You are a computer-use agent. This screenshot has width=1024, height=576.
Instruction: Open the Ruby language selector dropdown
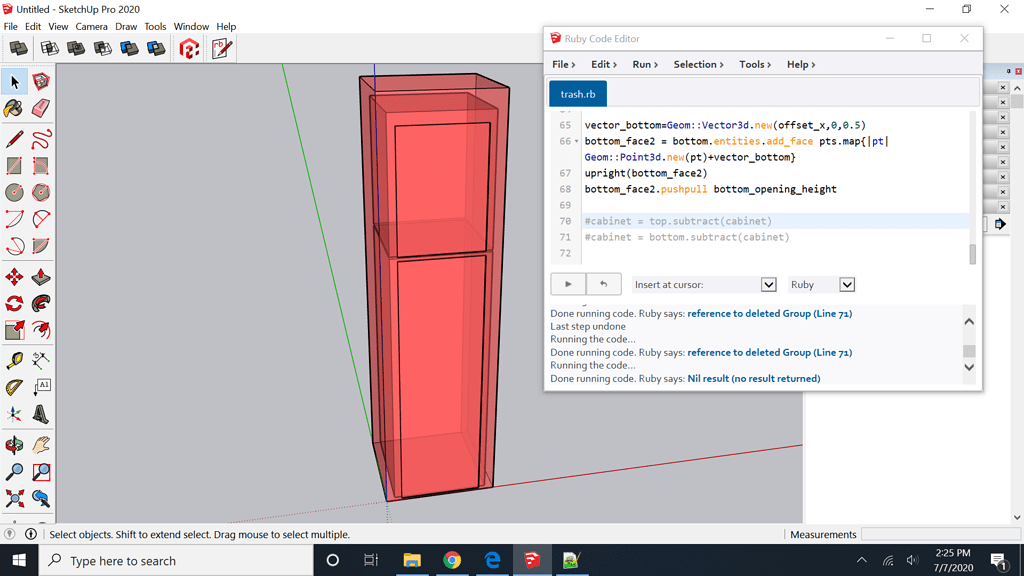(x=845, y=284)
